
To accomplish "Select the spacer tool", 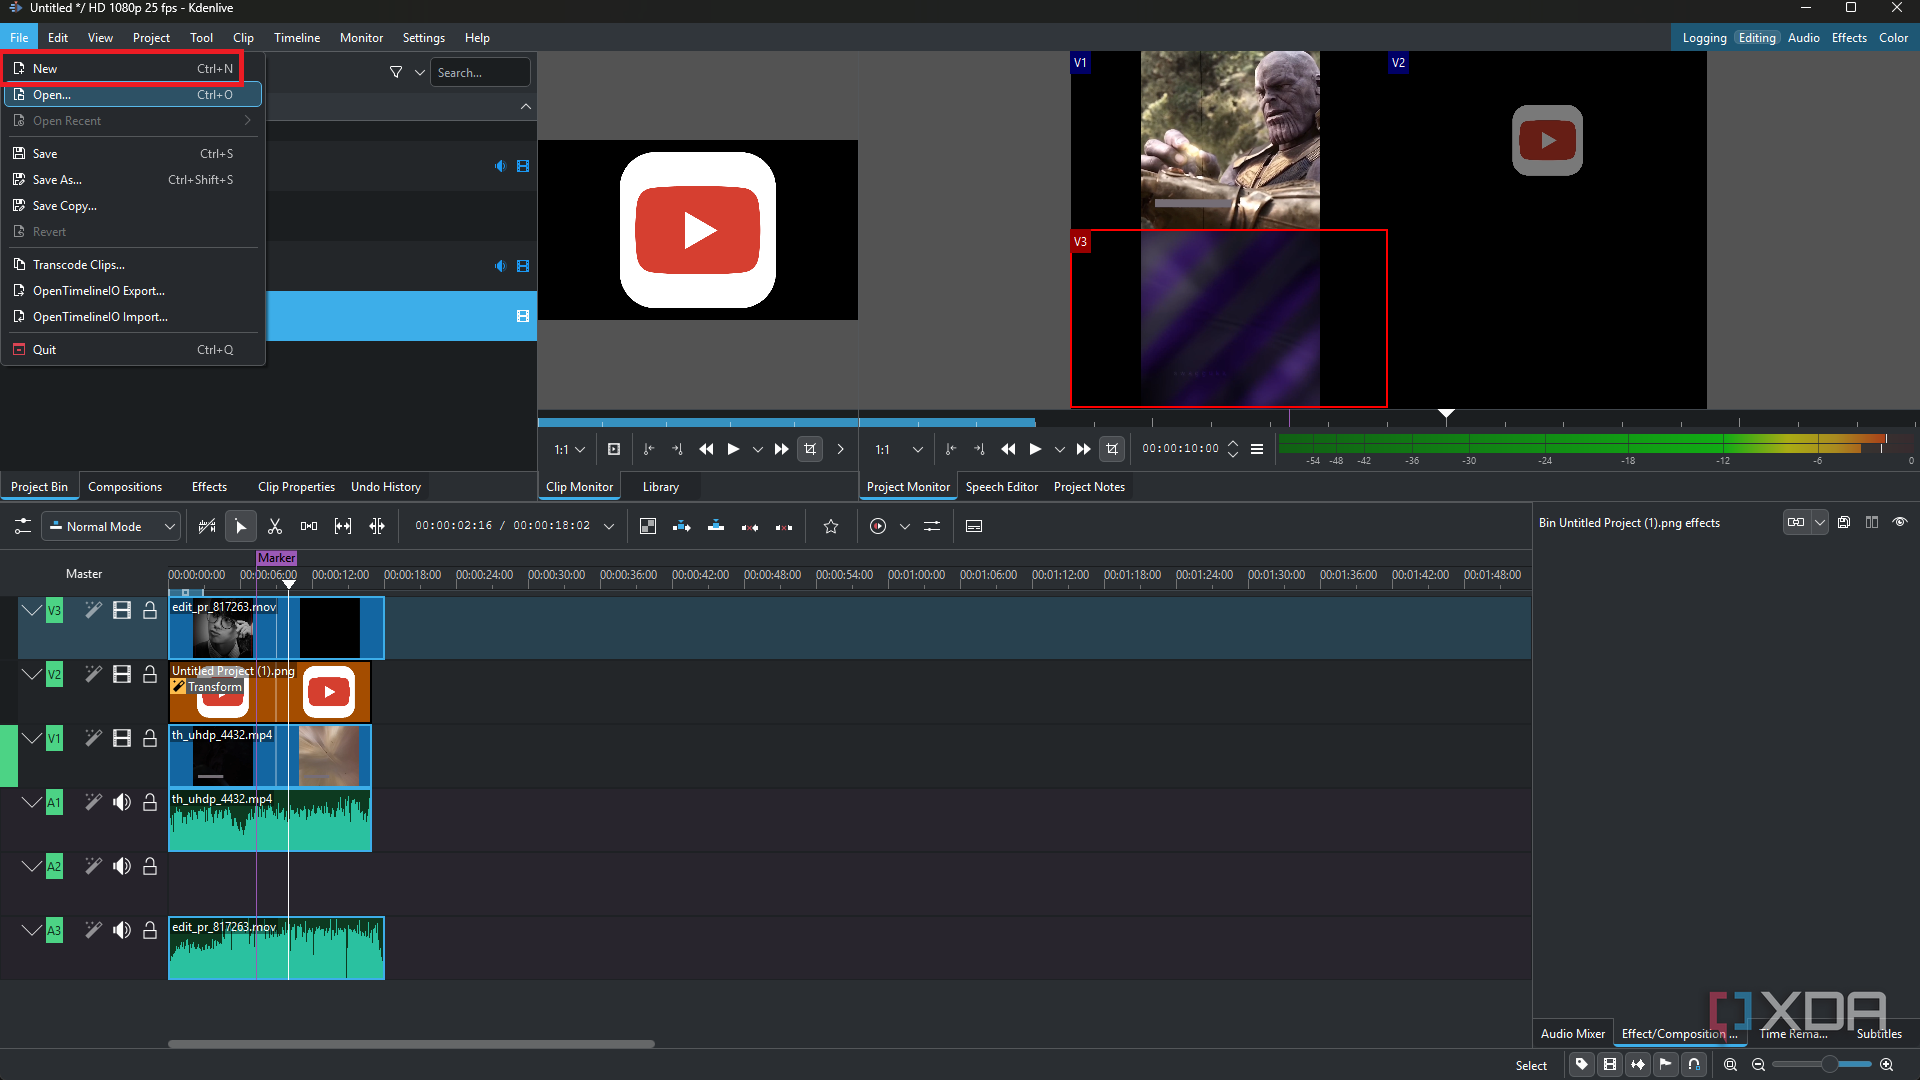I will click(309, 527).
